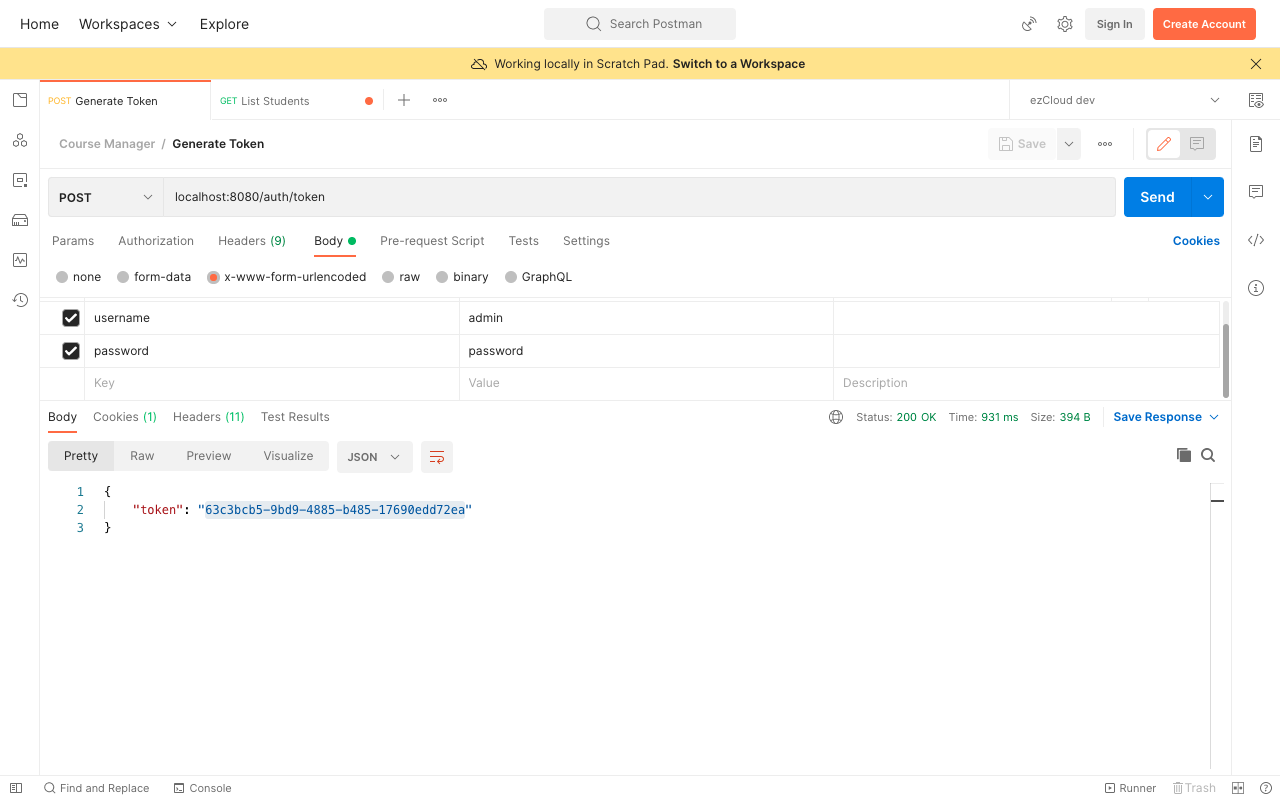Expand the Save button dropdown arrow

tap(1069, 144)
